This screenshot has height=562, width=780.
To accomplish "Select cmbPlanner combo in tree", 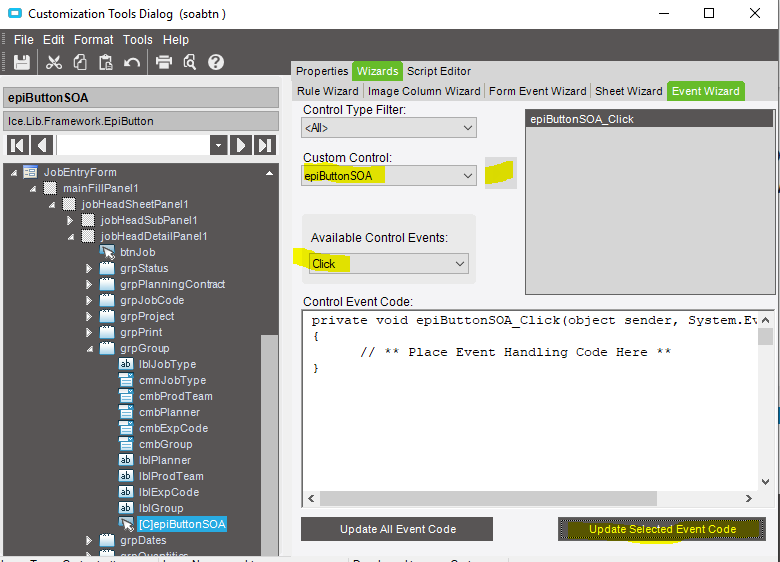I will click(x=169, y=412).
